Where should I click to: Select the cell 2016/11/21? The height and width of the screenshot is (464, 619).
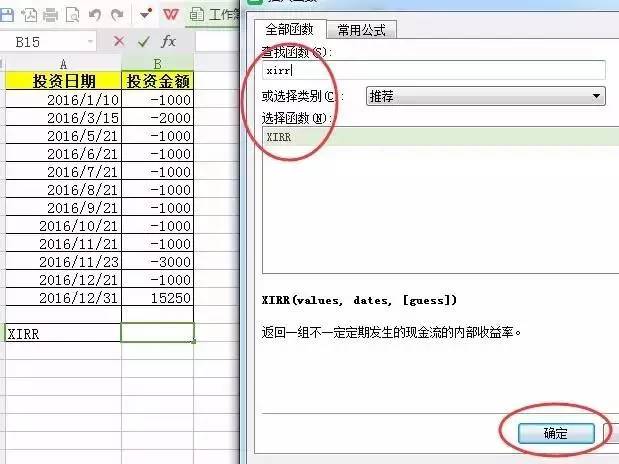click(63, 244)
